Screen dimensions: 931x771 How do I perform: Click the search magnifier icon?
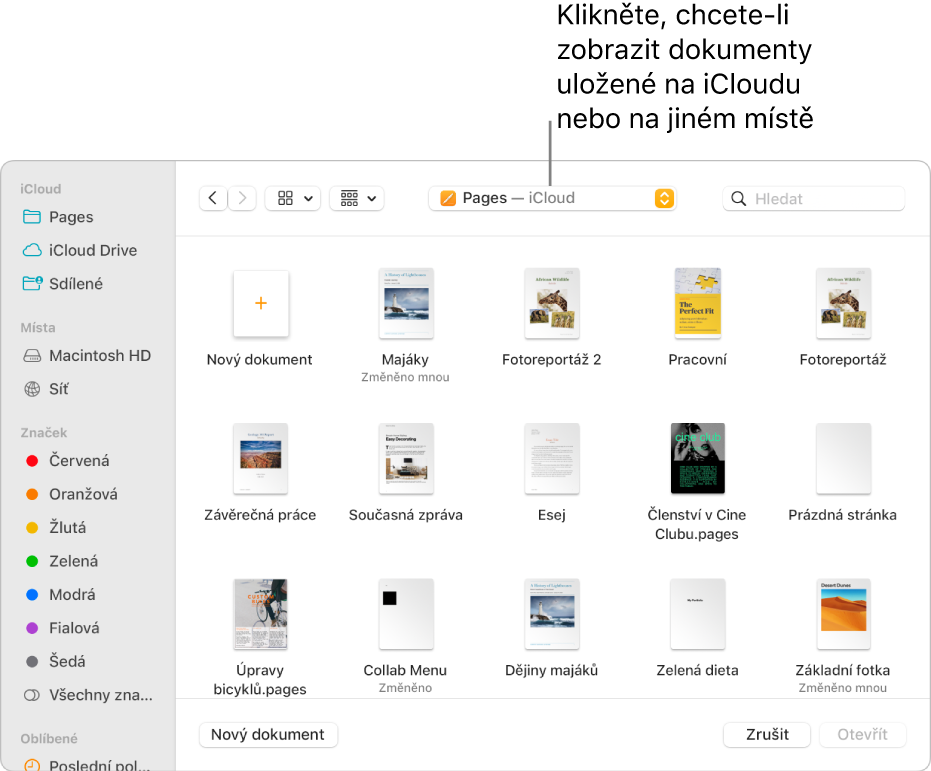click(738, 198)
